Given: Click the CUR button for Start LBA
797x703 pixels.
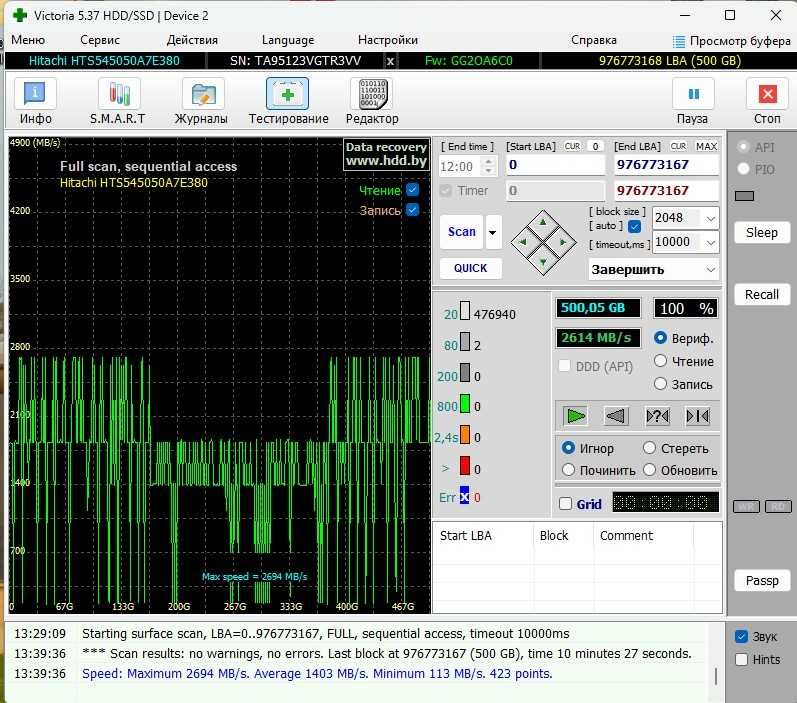Looking at the screenshot, I should point(572,146).
